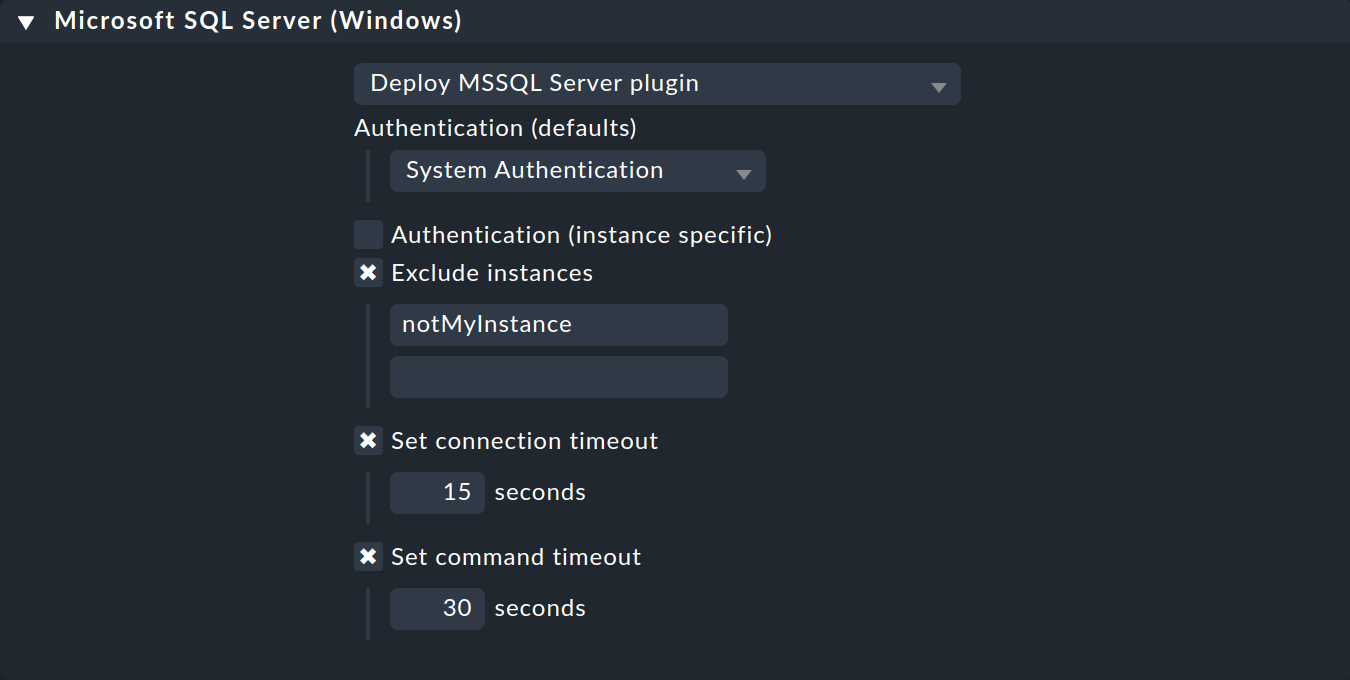Click the Authentication (defaults) label
This screenshot has height=680, width=1350.
pyautogui.click(x=495, y=128)
